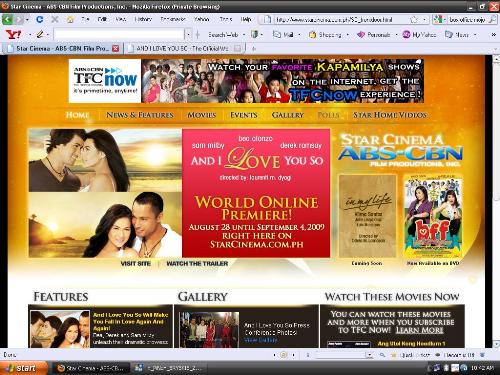
Task: Open the Tools menu
Action: coord(226,19)
